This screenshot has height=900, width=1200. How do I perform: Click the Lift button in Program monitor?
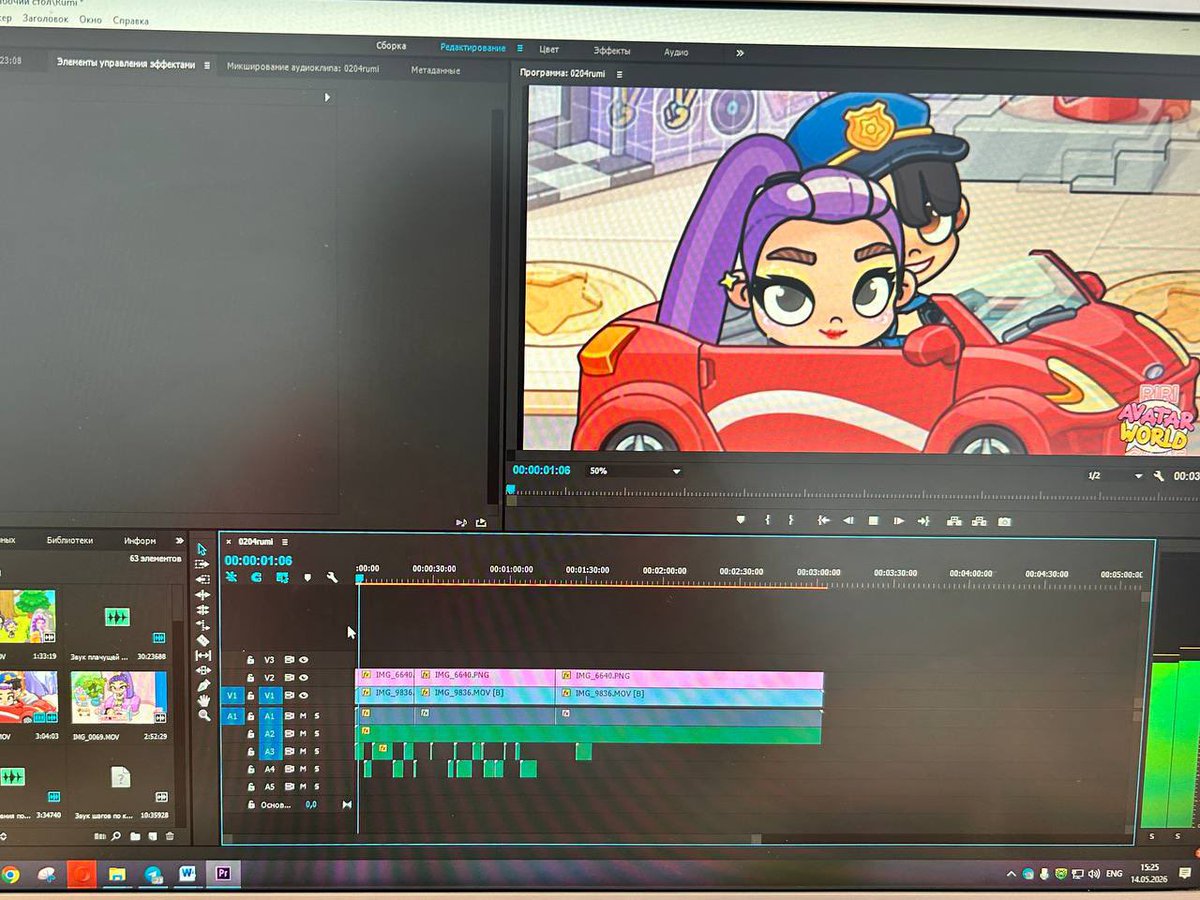(954, 521)
